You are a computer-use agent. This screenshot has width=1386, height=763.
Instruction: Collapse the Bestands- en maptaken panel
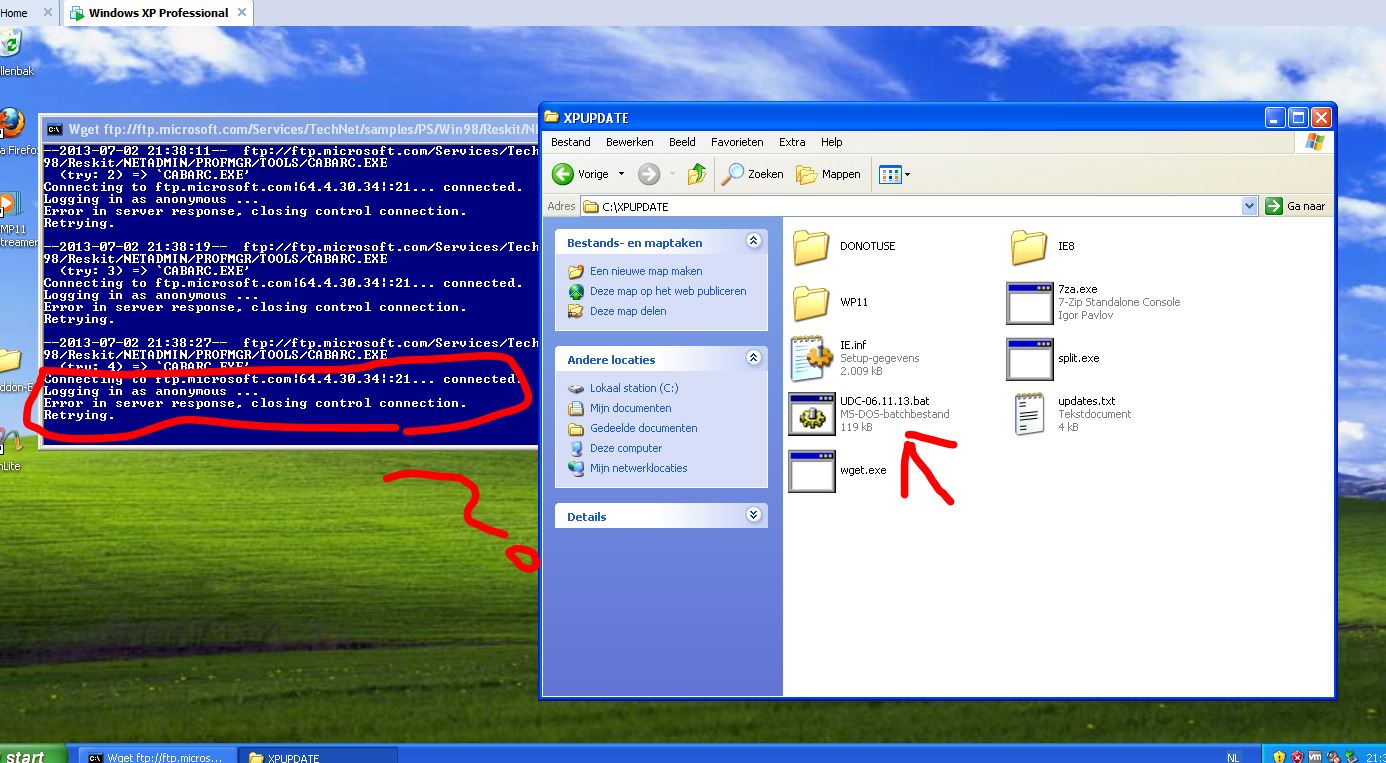pos(753,241)
